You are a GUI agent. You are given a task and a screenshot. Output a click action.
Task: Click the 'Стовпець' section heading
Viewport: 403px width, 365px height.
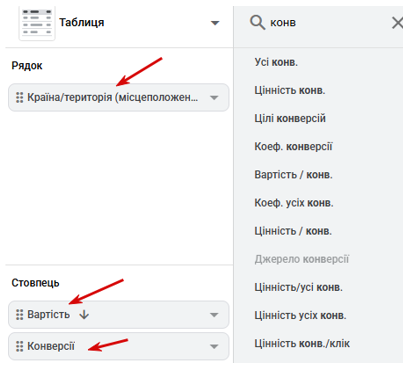(35, 283)
